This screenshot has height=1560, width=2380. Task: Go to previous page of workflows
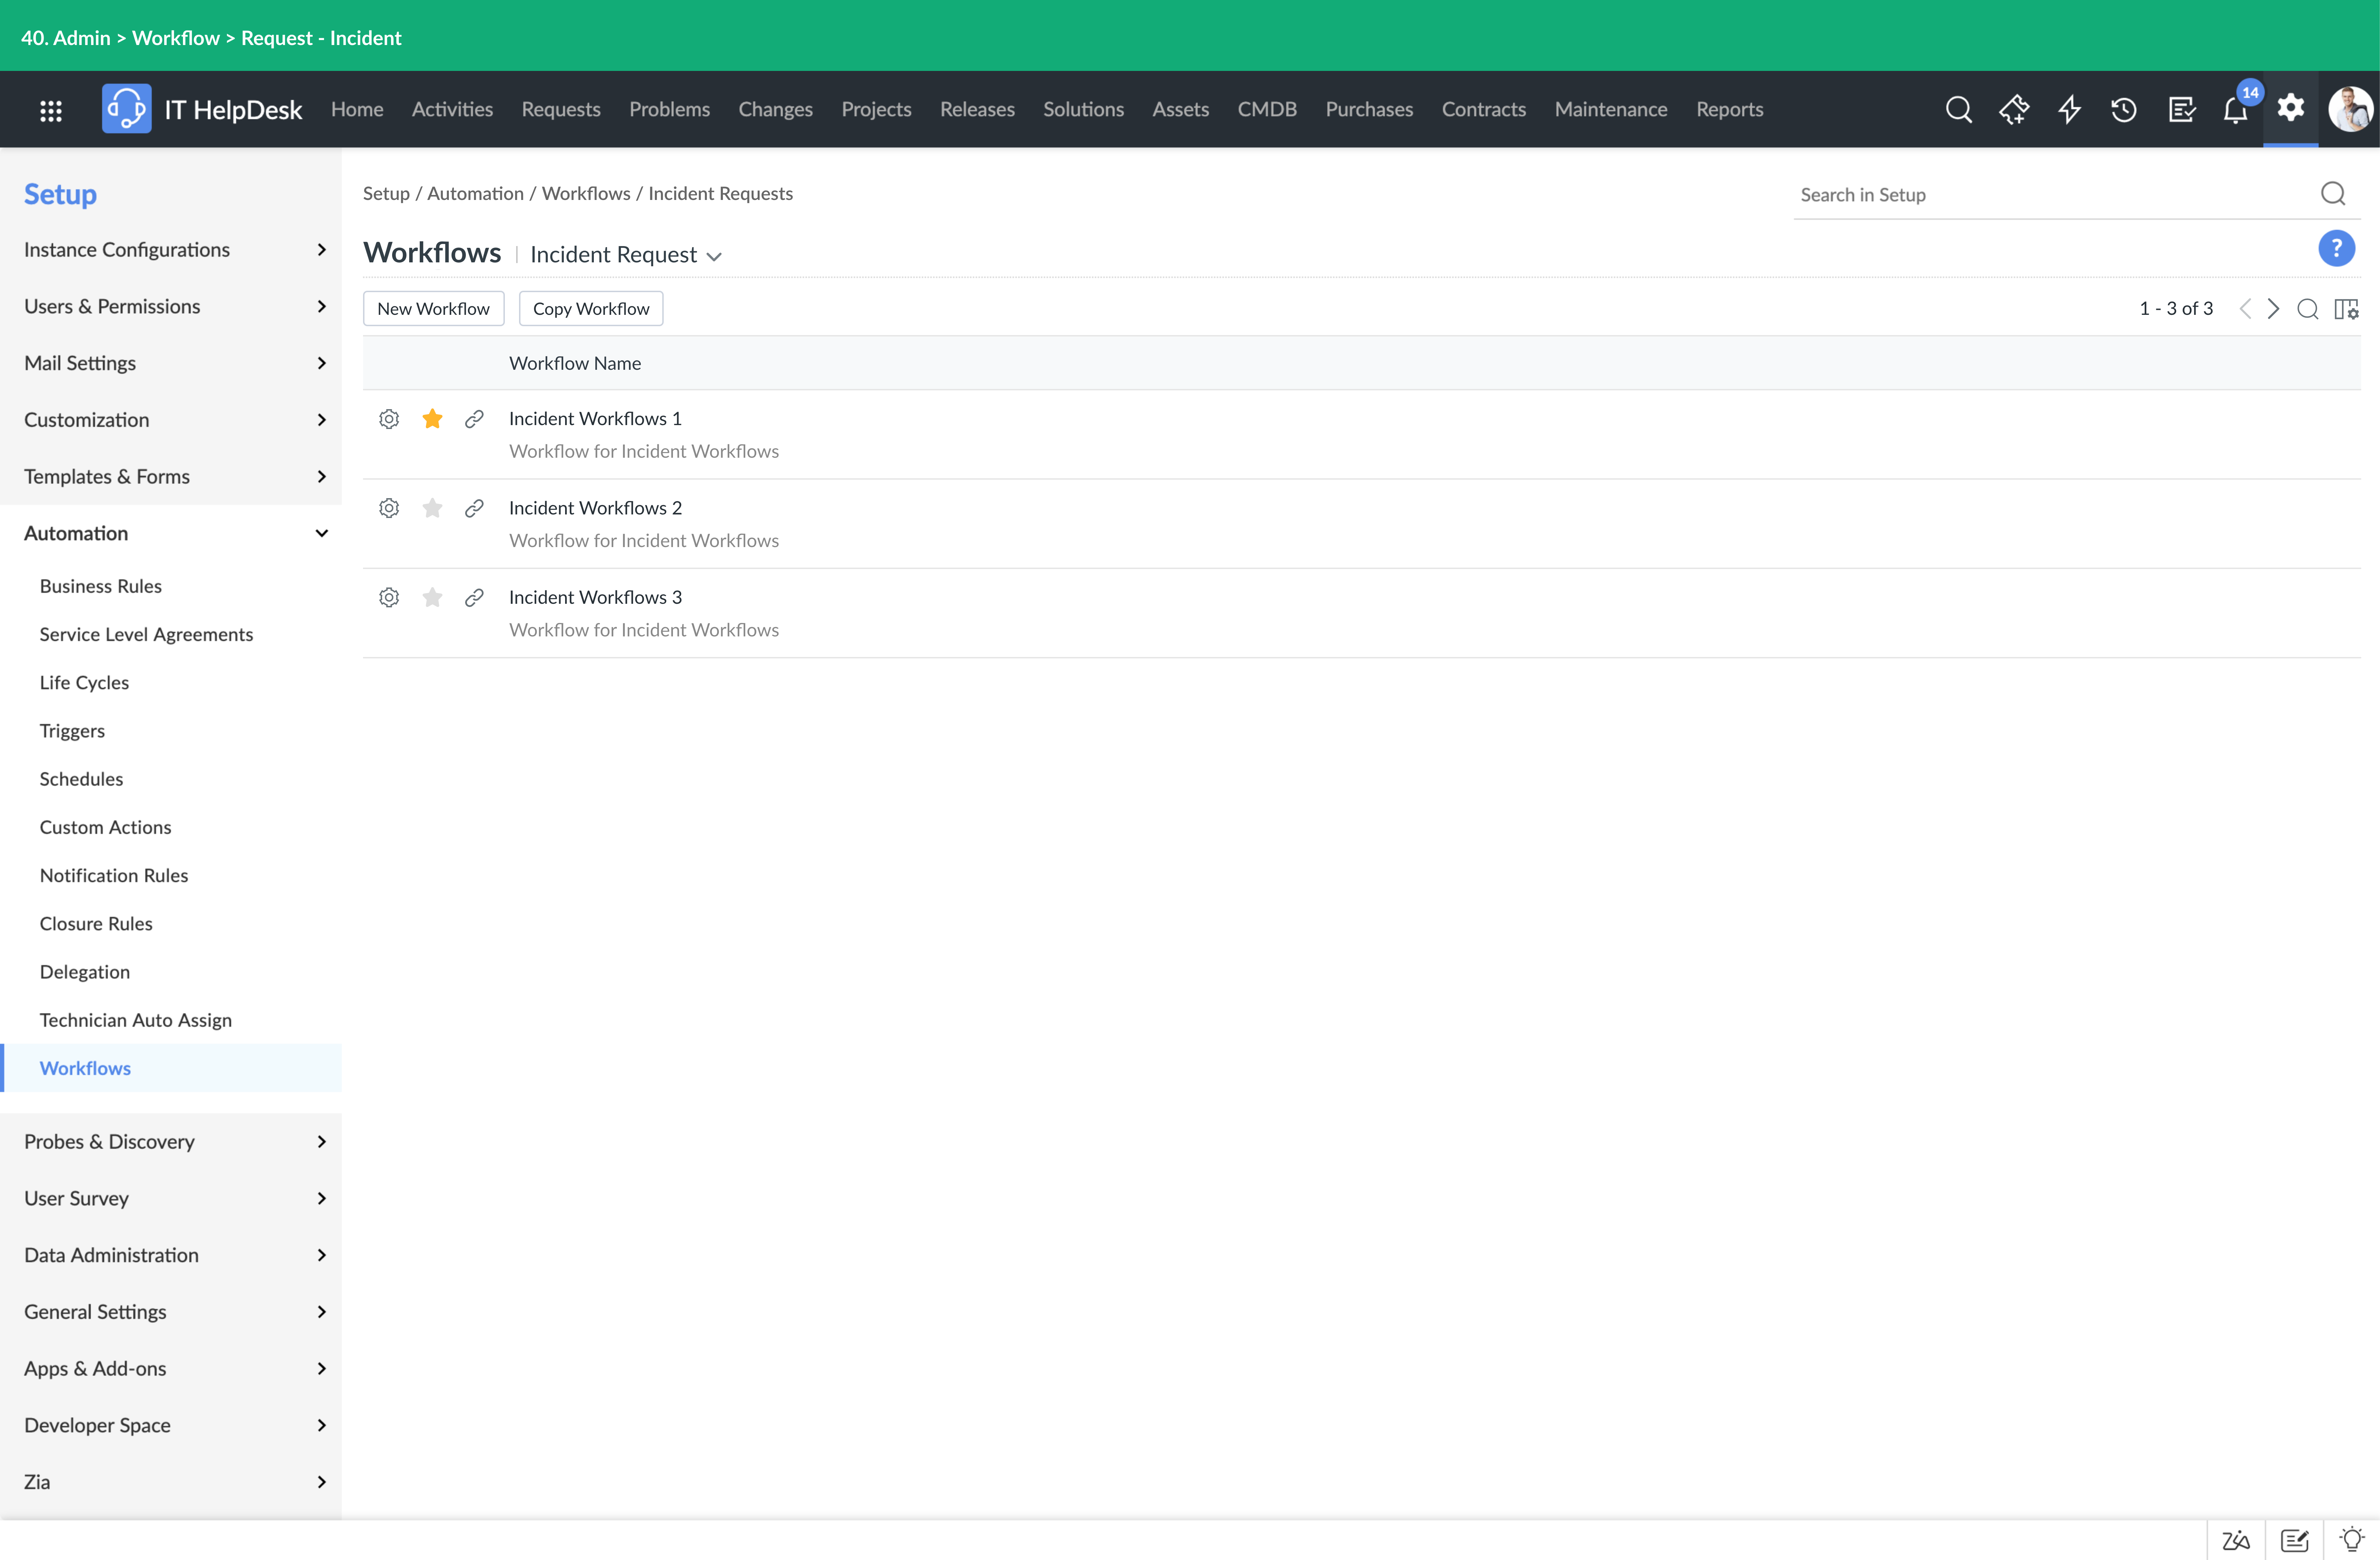(x=2245, y=309)
